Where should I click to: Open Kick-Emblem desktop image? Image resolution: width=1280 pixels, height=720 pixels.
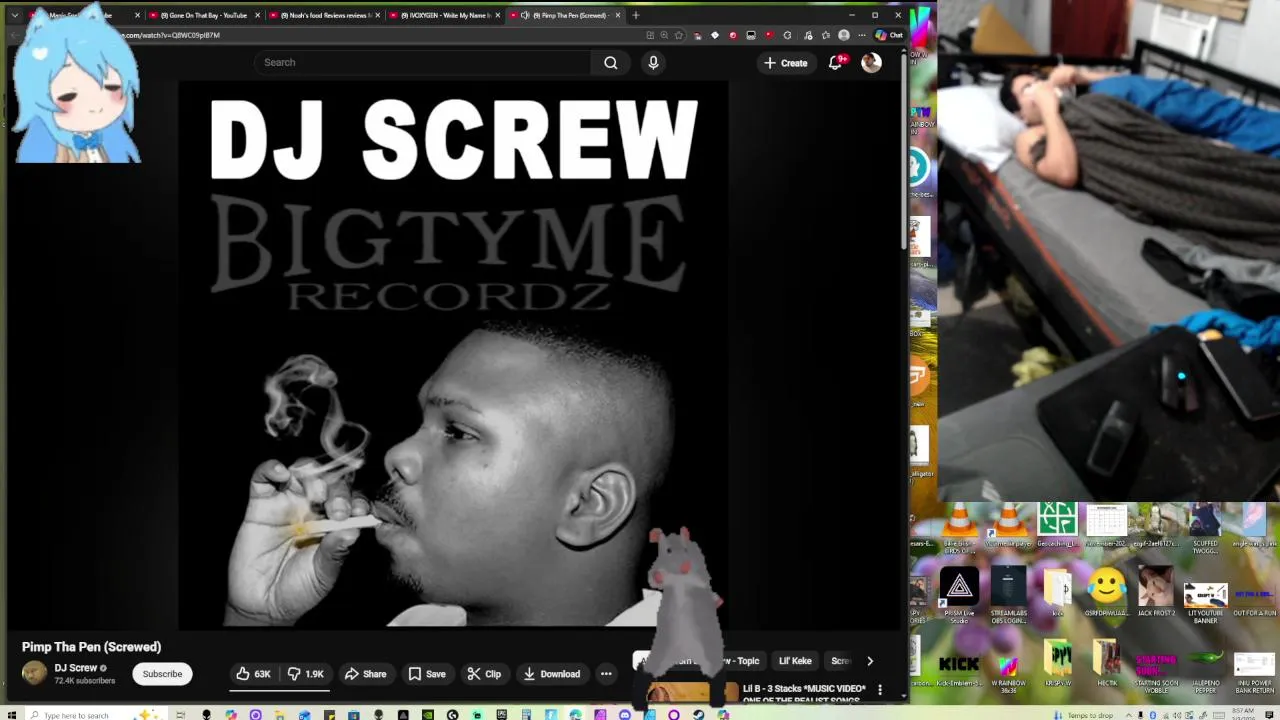(x=959, y=672)
